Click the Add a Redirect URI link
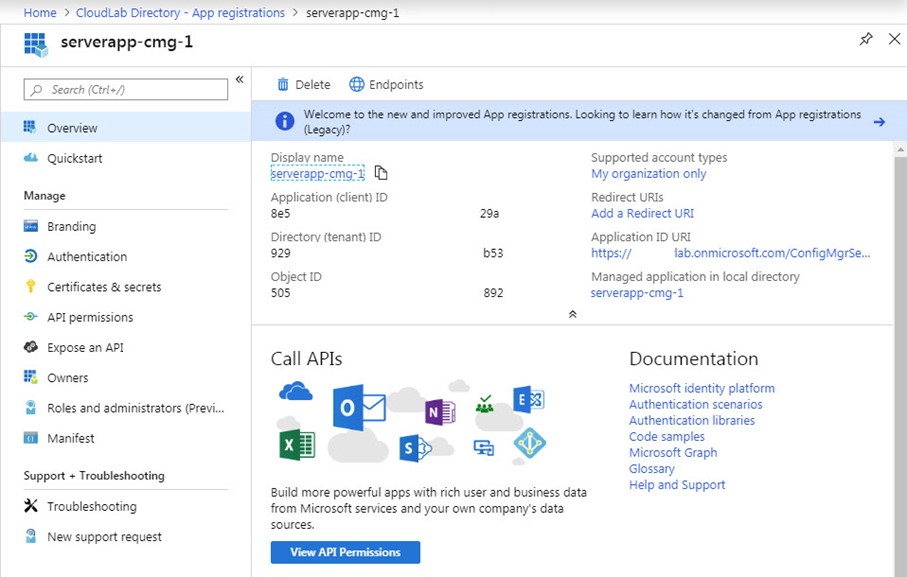907x577 pixels. [642, 213]
